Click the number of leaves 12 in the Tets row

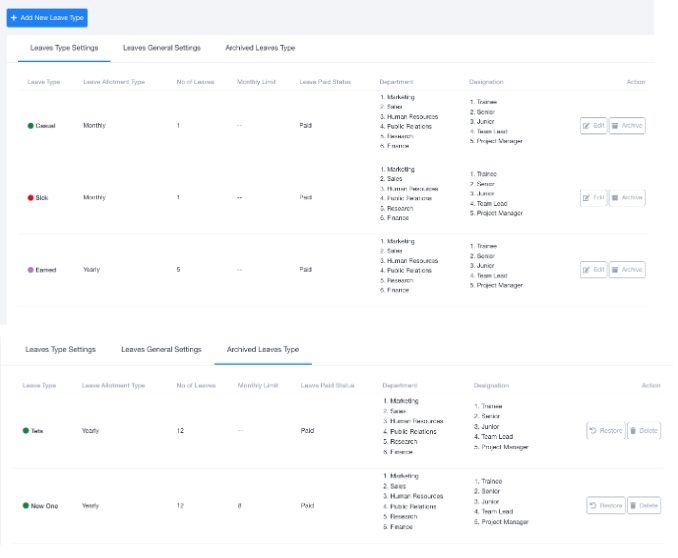point(180,431)
